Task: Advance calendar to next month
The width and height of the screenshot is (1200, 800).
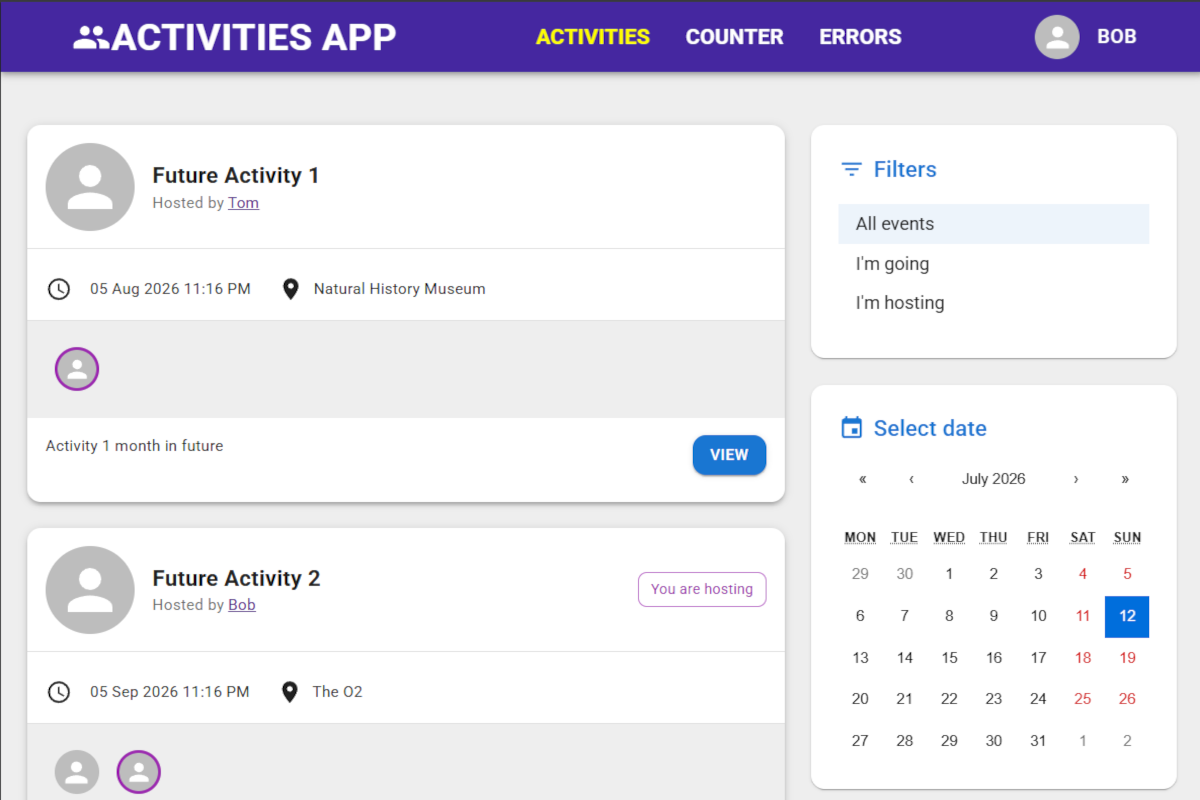Action: (x=1076, y=479)
